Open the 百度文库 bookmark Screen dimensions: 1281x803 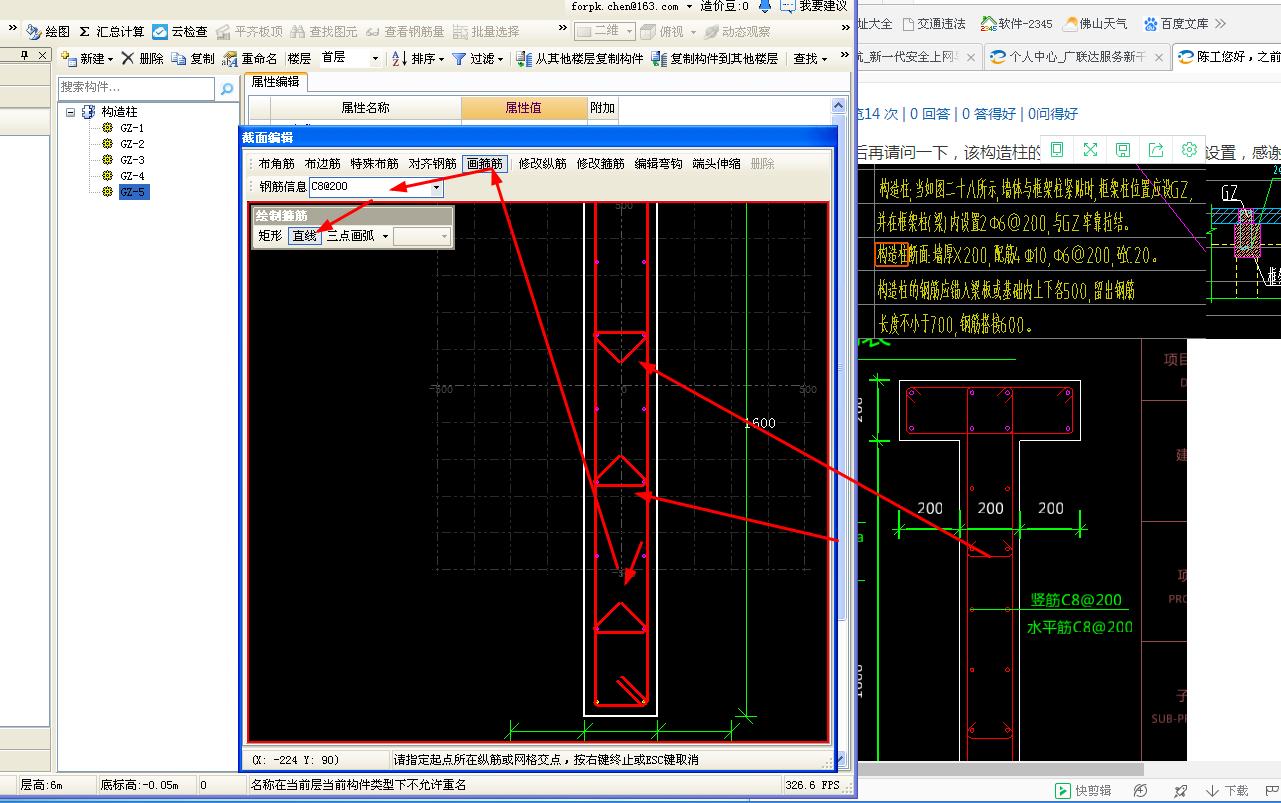pyautogui.click(x=1176, y=24)
